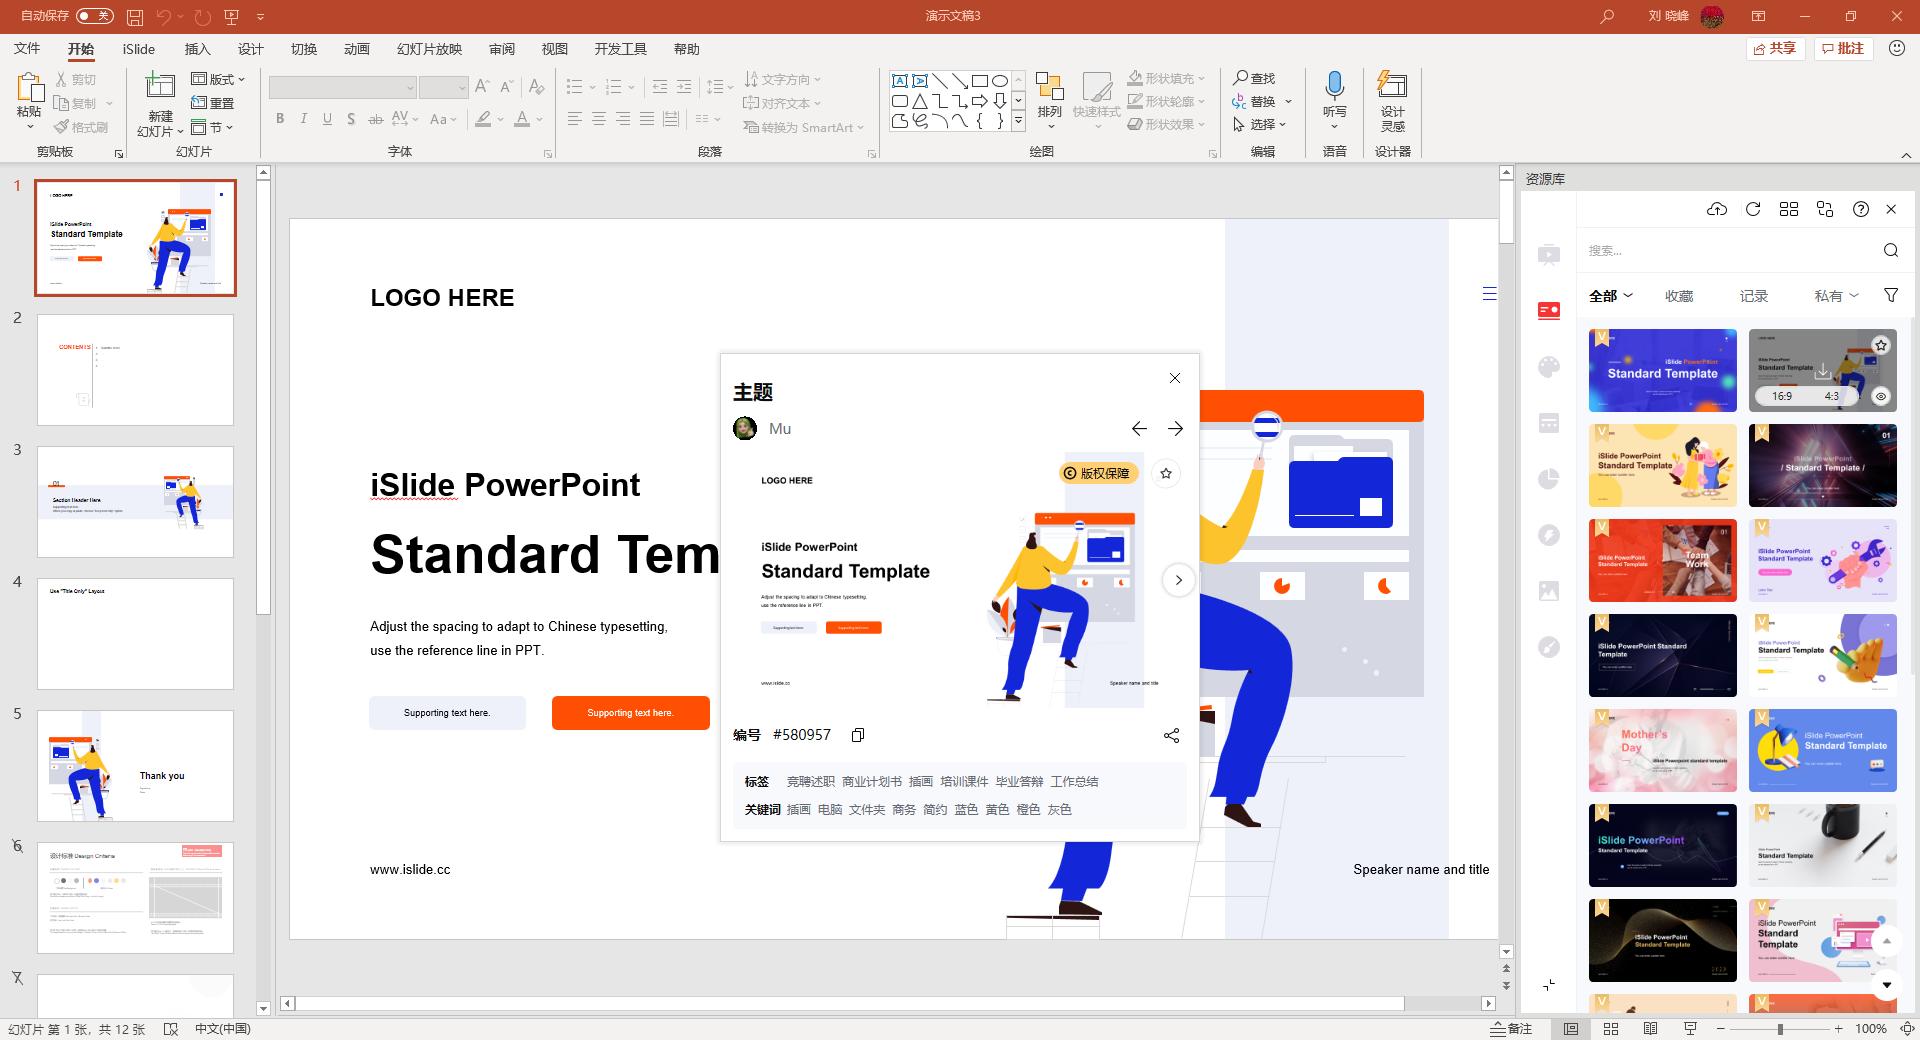Viewport: 1920px width, 1040px height.
Task: Click the 查找 find button
Action: pos(1254,78)
